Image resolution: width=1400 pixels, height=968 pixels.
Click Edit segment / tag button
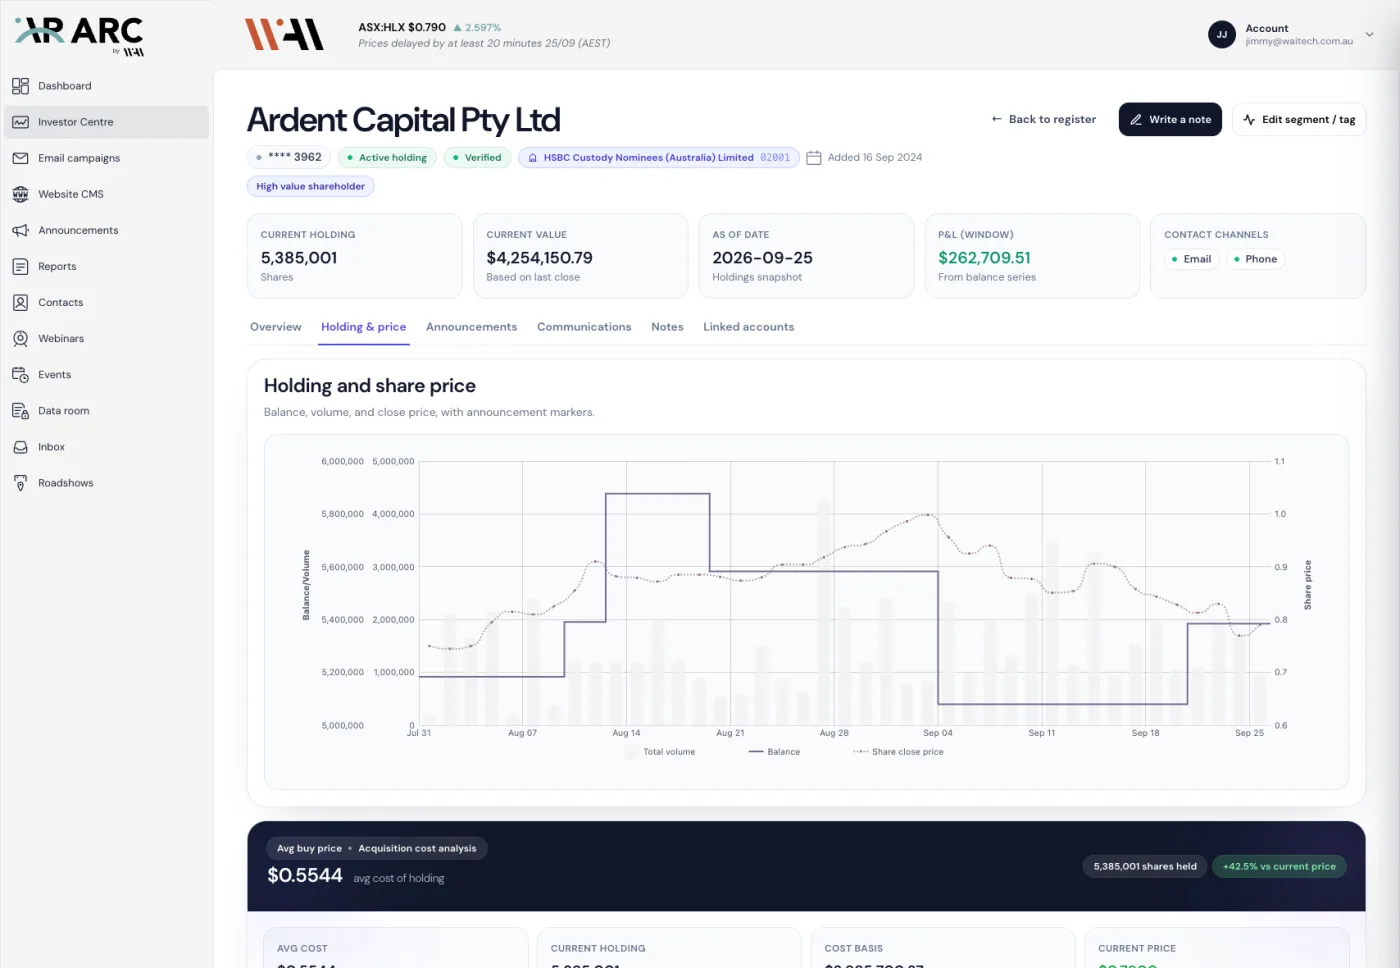click(x=1299, y=119)
